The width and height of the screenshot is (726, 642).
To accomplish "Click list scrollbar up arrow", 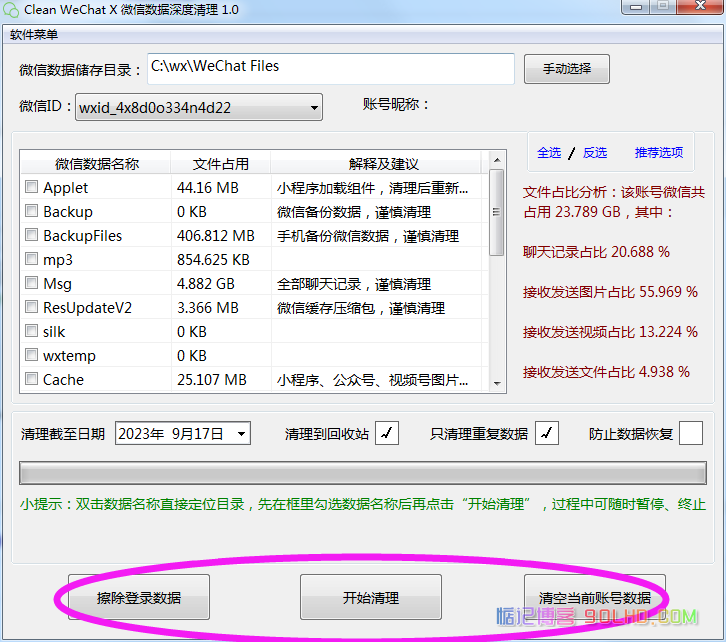I will pyautogui.click(x=497, y=160).
